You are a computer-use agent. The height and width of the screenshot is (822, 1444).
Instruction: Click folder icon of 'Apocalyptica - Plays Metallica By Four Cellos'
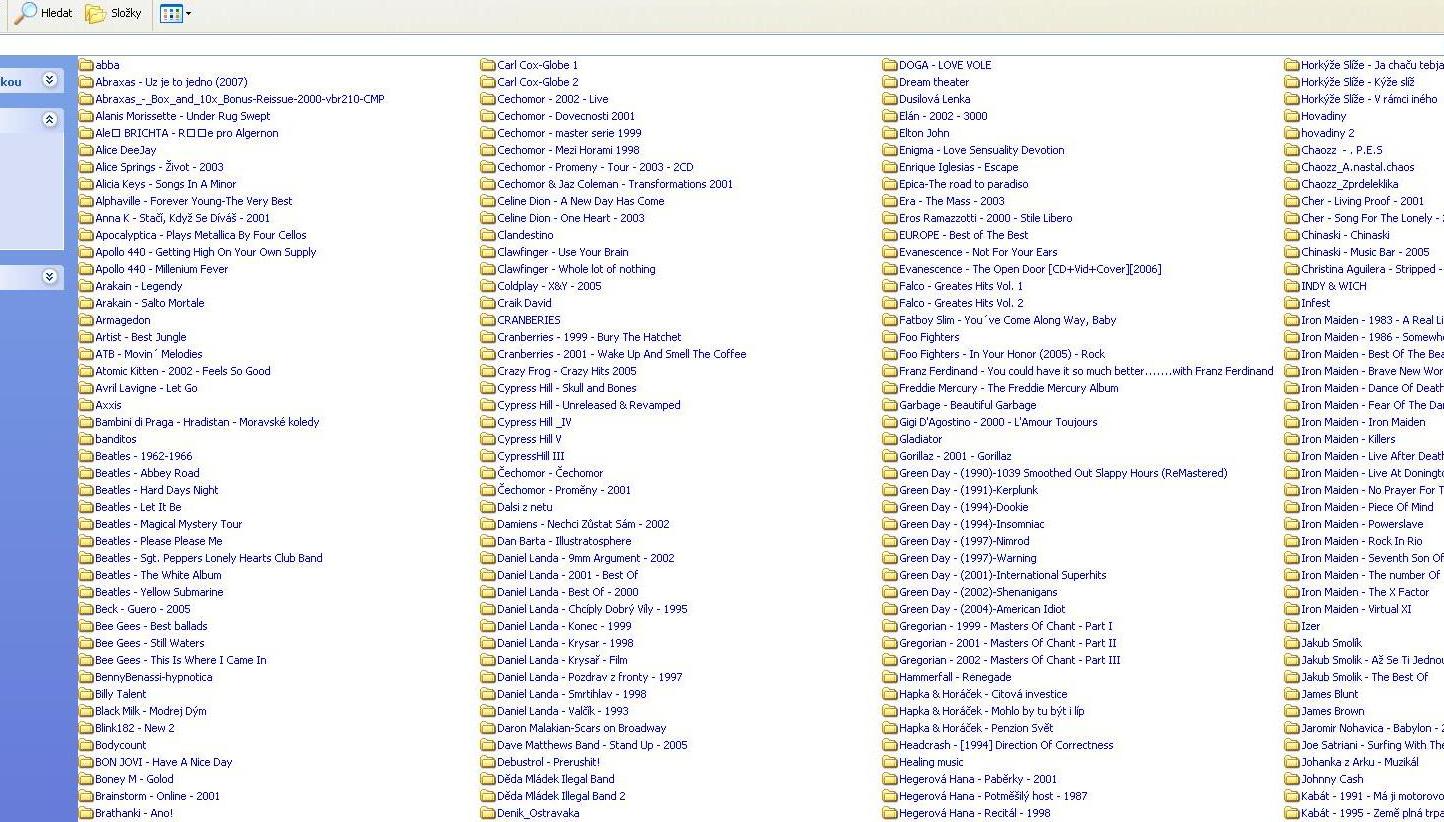[86, 235]
